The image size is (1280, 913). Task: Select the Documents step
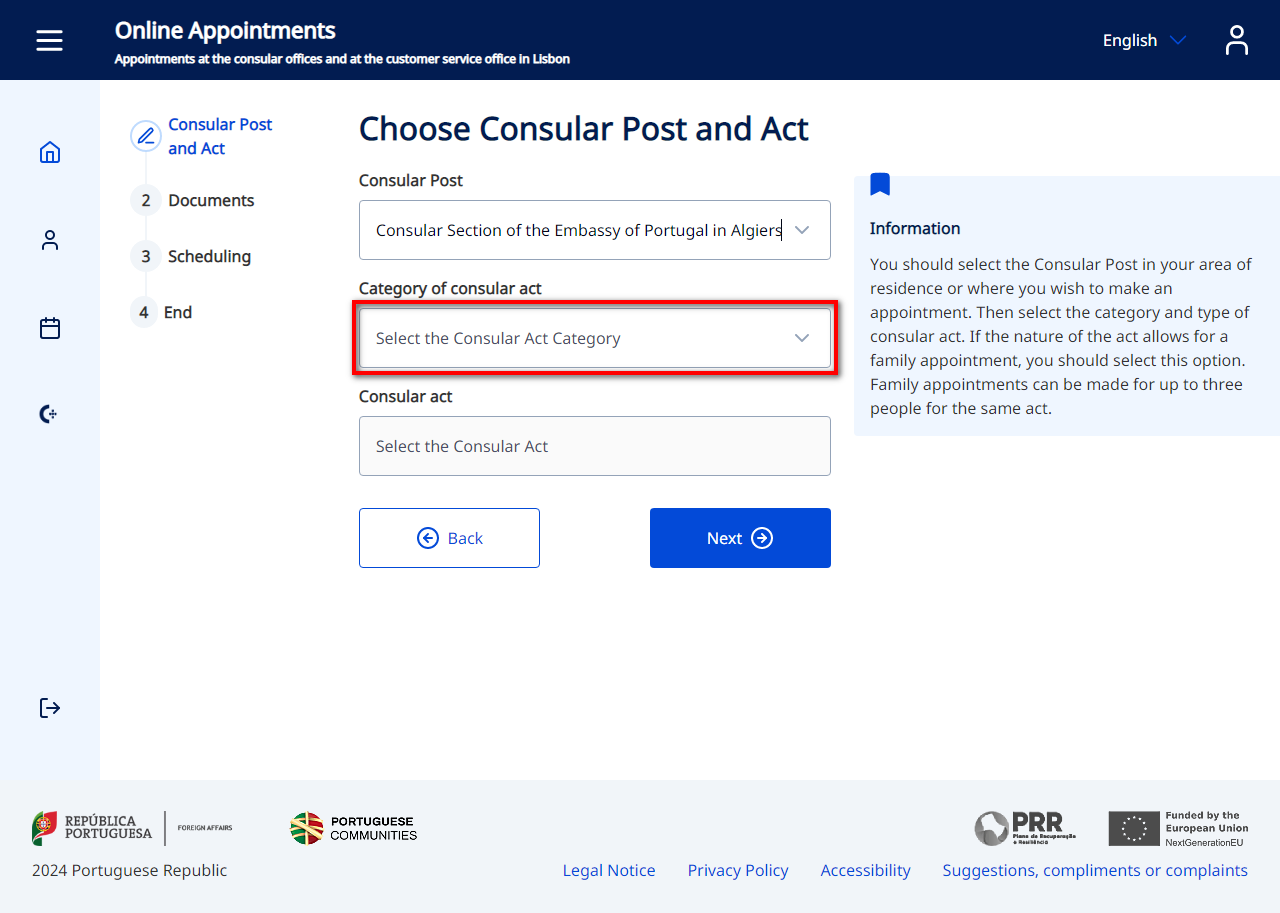pos(210,200)
